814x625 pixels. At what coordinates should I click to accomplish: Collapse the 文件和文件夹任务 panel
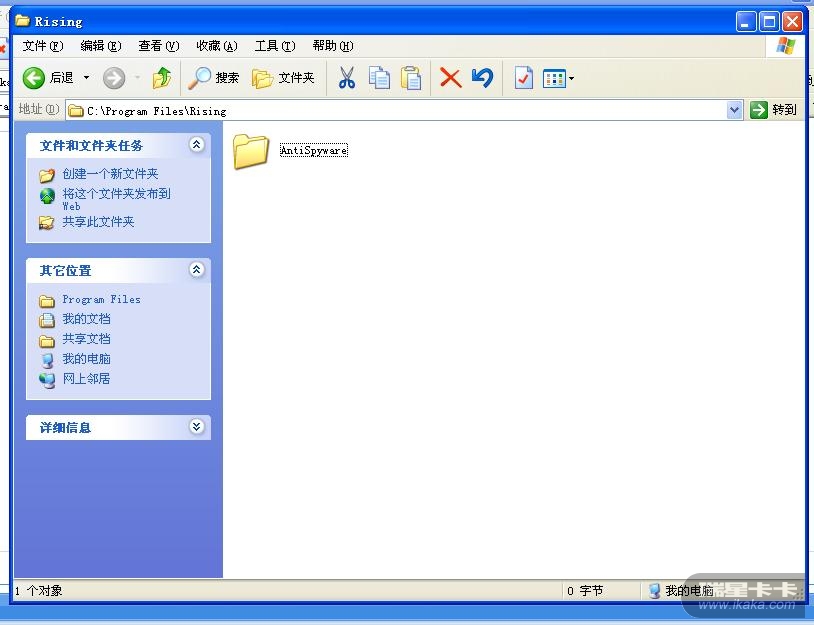tap(196, 145)
